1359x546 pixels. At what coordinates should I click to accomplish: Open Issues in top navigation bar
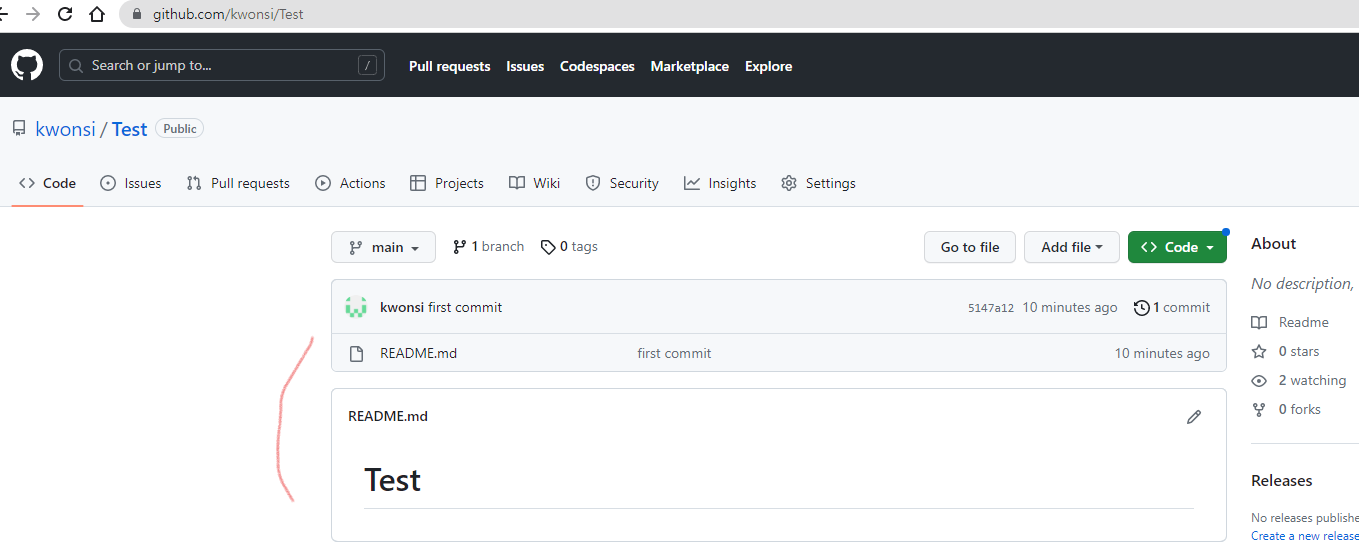point(525,66)
